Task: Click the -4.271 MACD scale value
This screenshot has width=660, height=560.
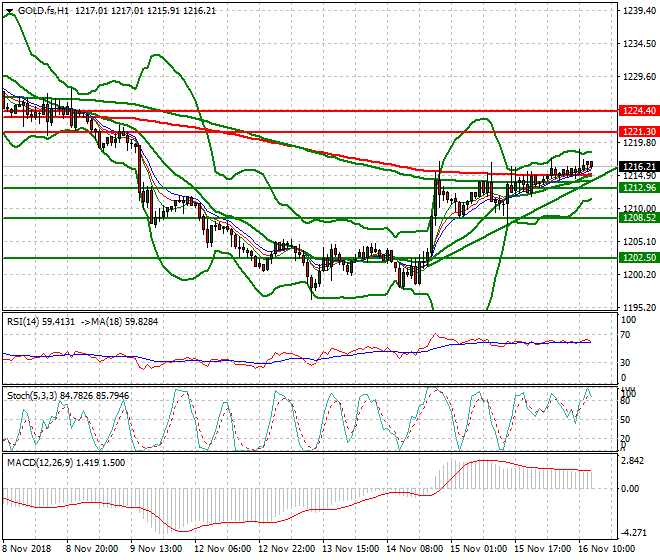Action: coord(634,532)
